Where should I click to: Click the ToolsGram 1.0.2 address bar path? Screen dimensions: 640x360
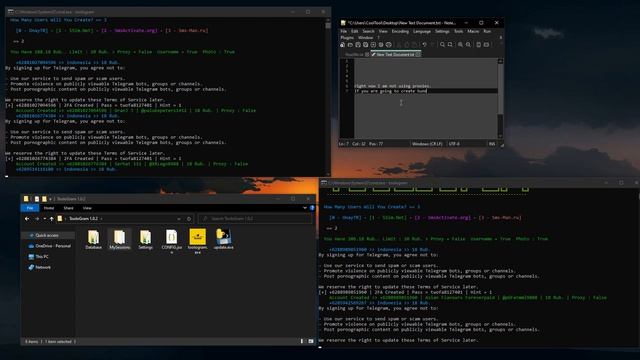pyautogui.click(x=83, y=219)
